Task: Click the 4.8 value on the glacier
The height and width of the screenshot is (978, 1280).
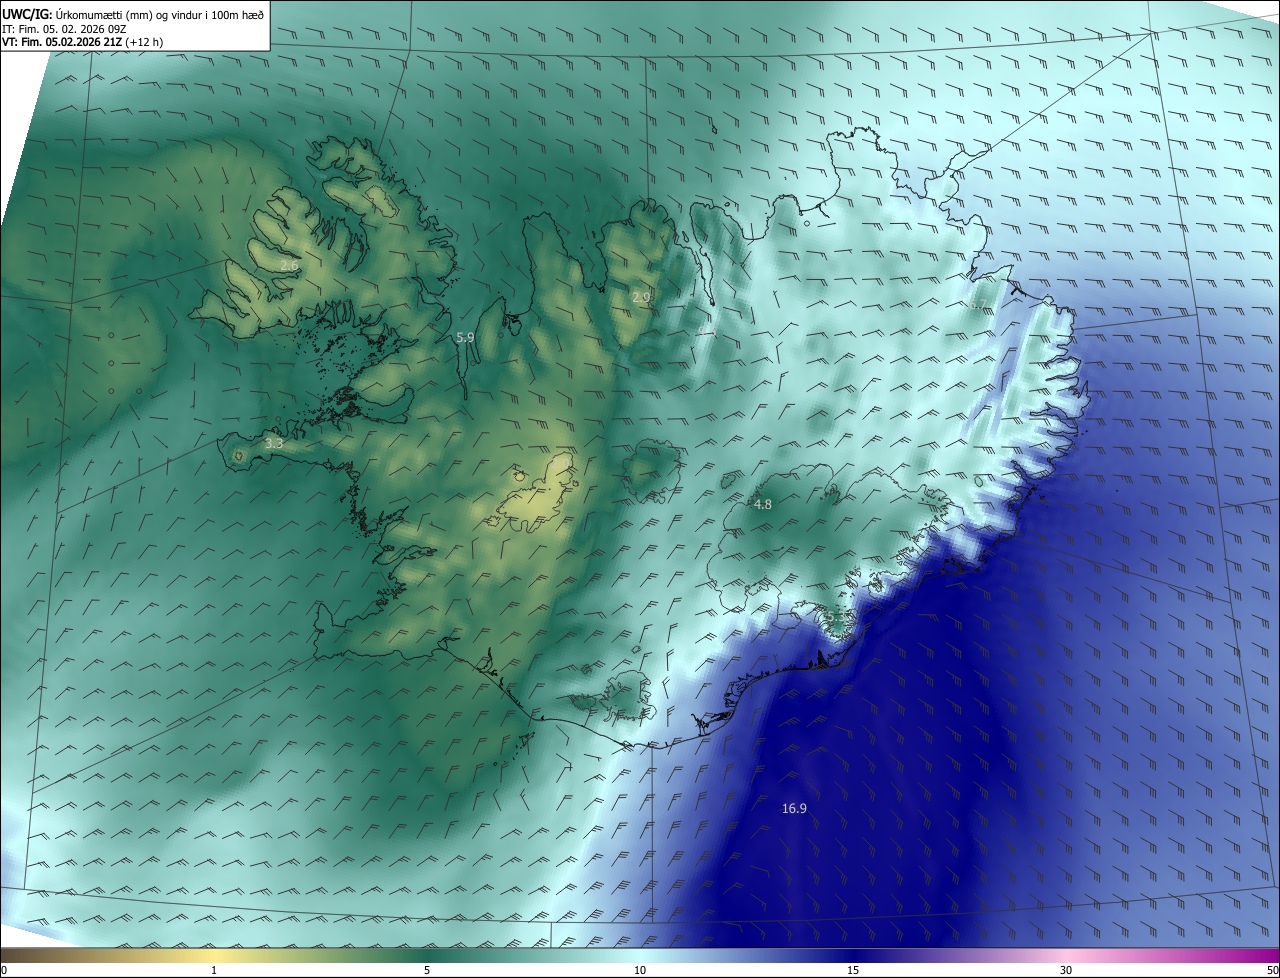Action: click(762, 505)
